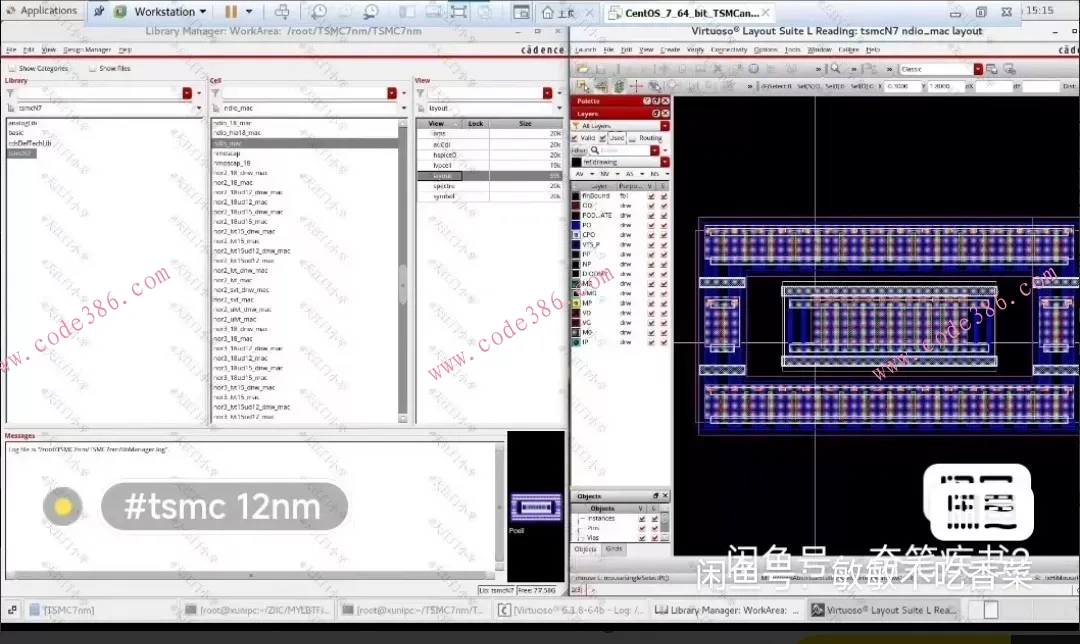This screenshot has height=644, width=1080.
Task: Expand the Cell name dropdown showing ndio_mac
Action: [x=404, y=107]
